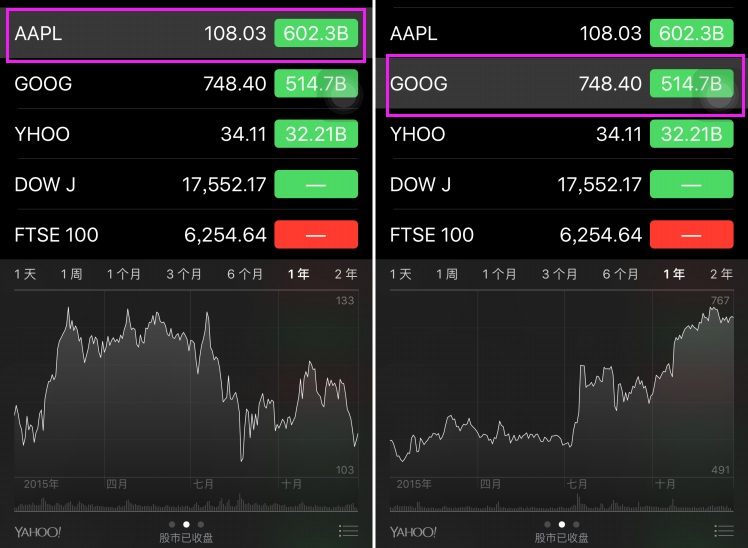Image resolution: width=748 pixels, height=548 pixels.
Task: Open the stock list icon in left panel
Action: (348, 530)
